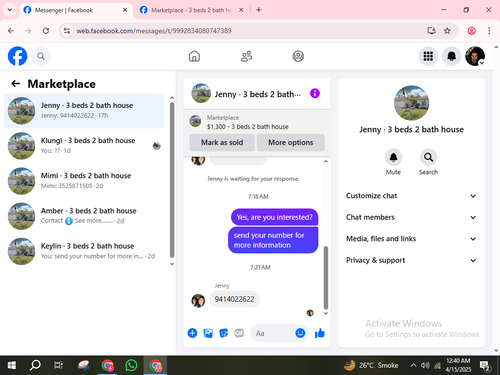Choose a sticker icon in composer
500x375 pixels.
coord(223,333)
